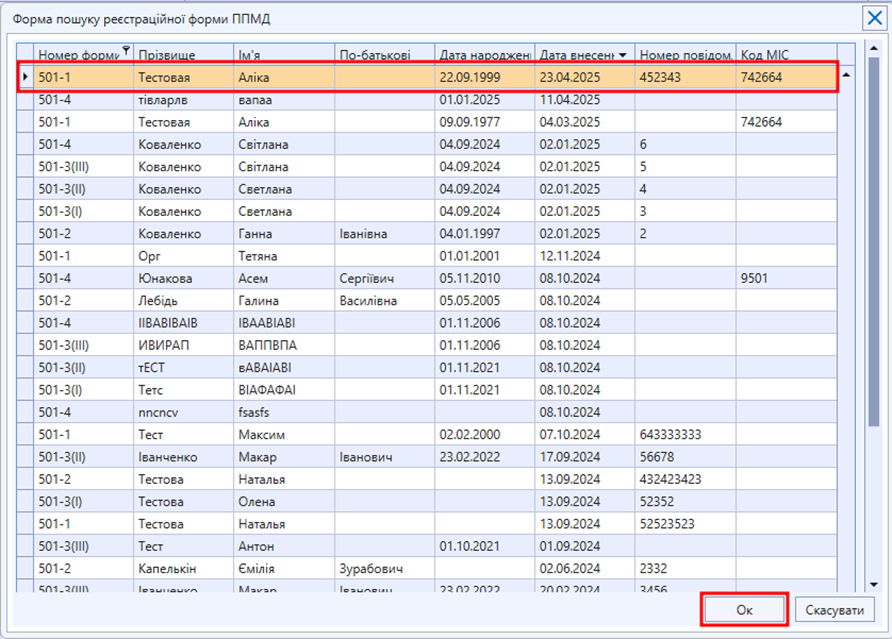Image resolution: width=892 pixels, height=639 pixels.
Task: Select the patronymic cell Сергіївич
Action: [385, 278]
